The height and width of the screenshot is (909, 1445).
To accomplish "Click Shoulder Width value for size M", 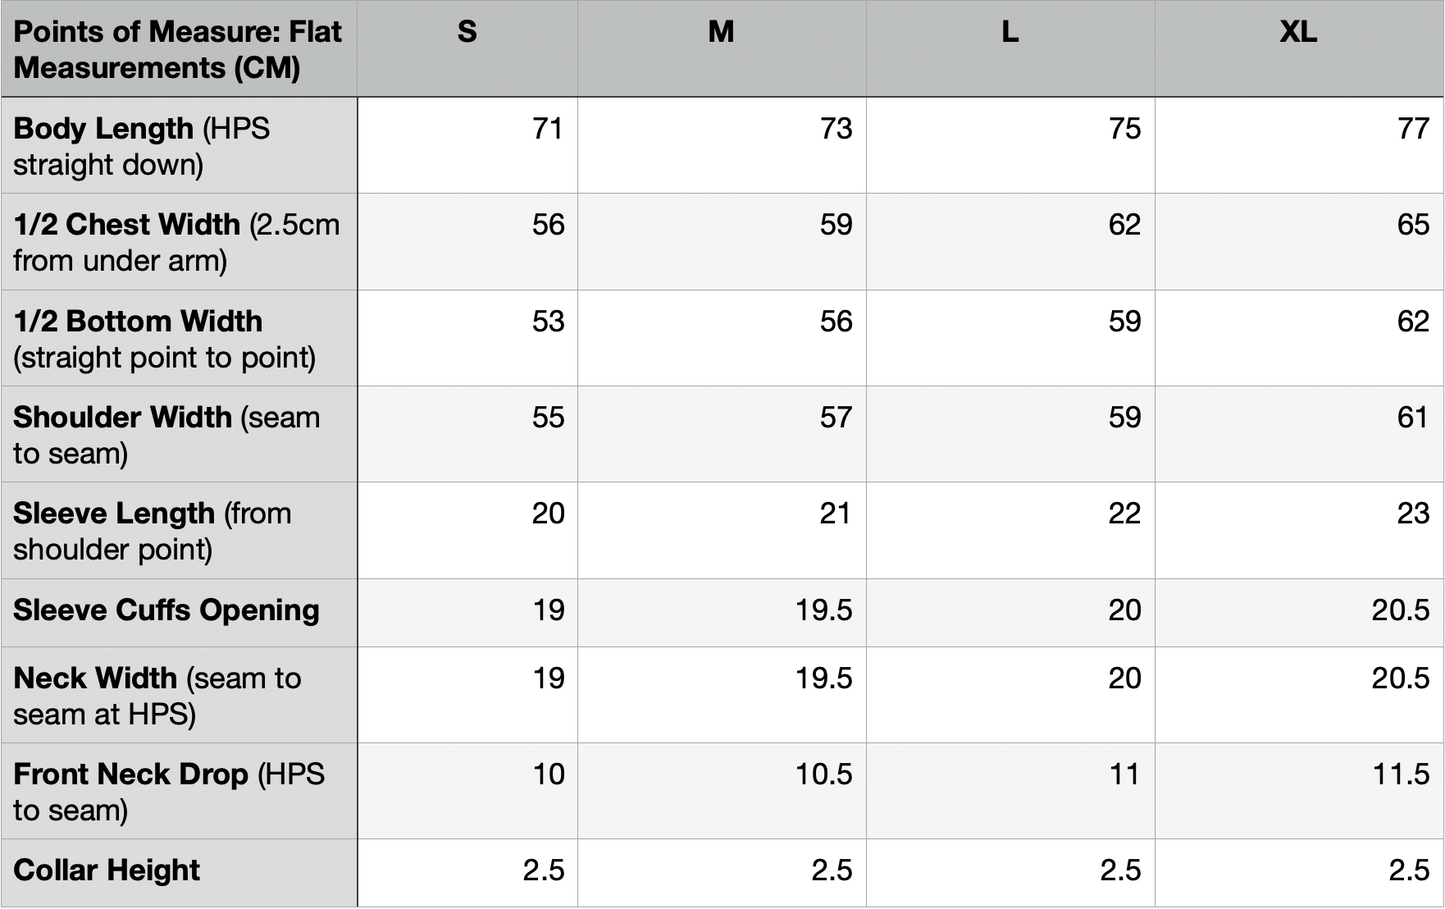I will pyautogui.click(x=835, y=417).
